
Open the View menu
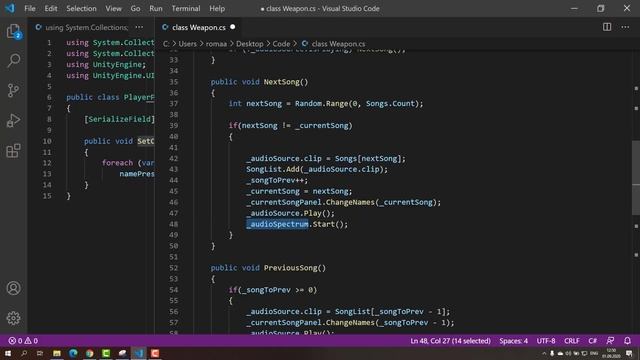pos(113,8)
